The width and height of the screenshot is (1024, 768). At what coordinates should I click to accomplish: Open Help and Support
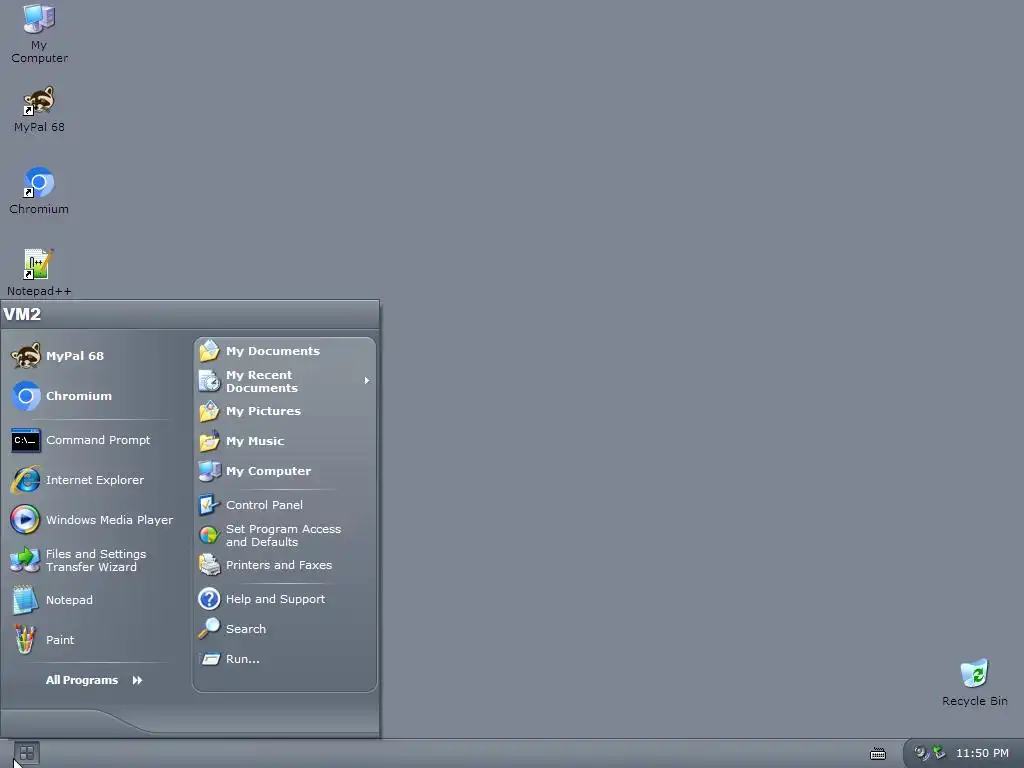click(285, 599)
